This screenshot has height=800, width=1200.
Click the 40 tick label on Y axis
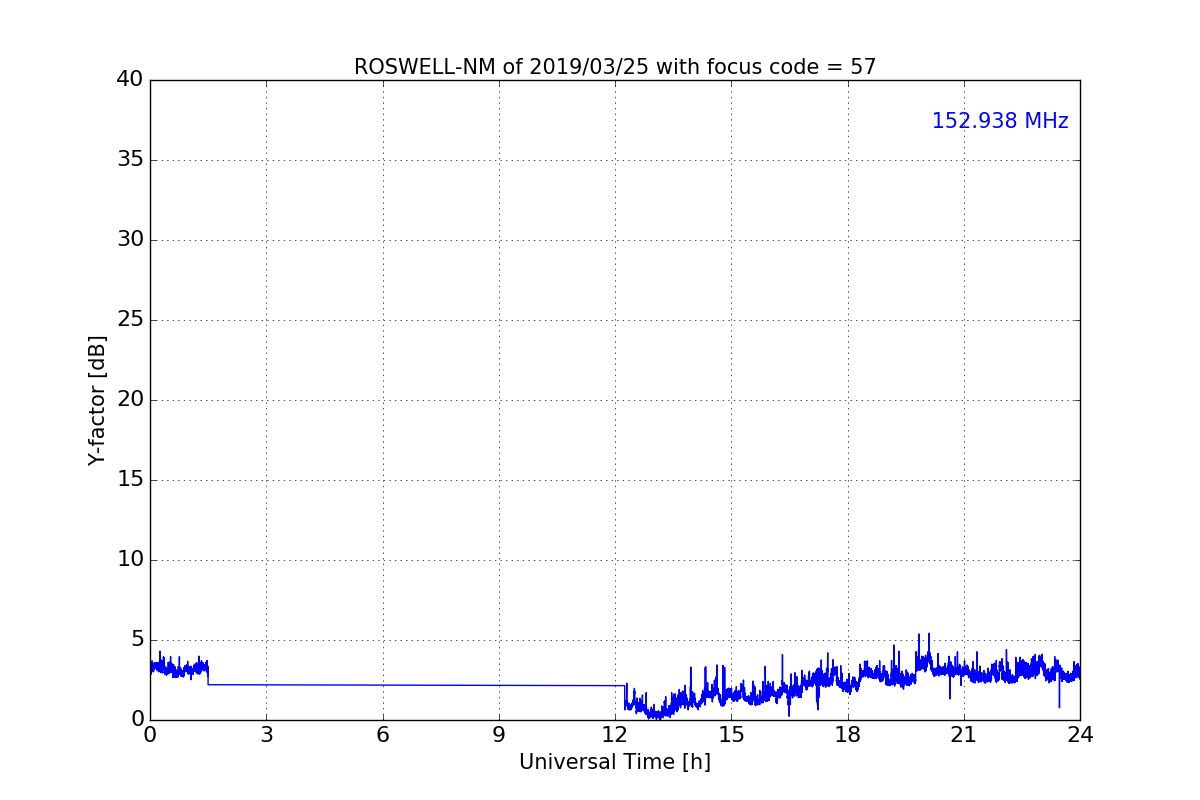point(129,80)
